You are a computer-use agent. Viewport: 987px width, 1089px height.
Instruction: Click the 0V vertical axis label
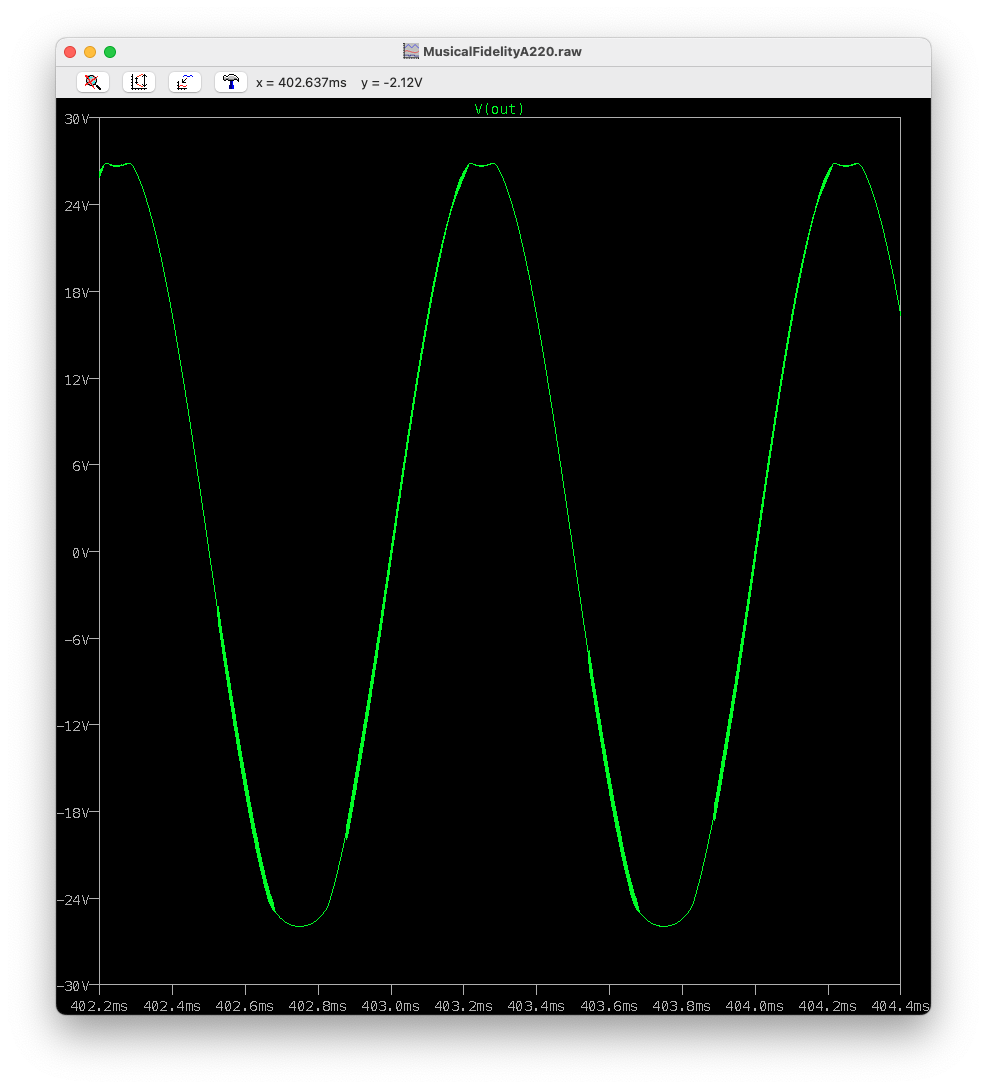point(81,553)
